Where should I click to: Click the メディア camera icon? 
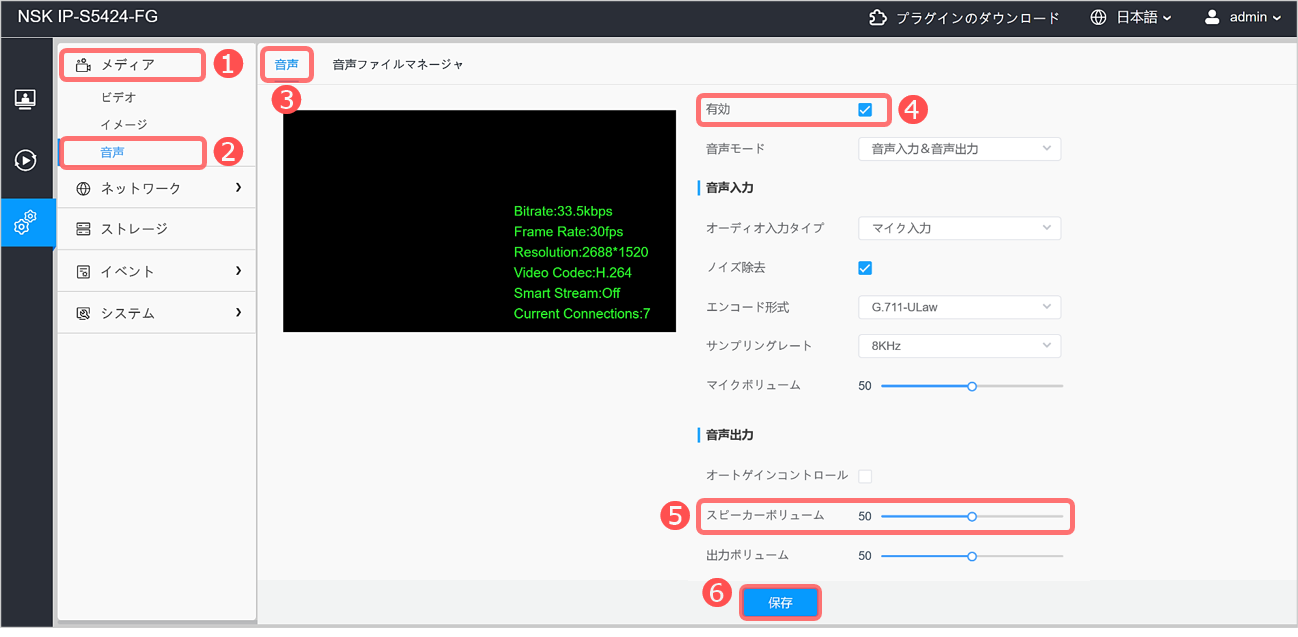pyautogui.click(x=83, y=65)
